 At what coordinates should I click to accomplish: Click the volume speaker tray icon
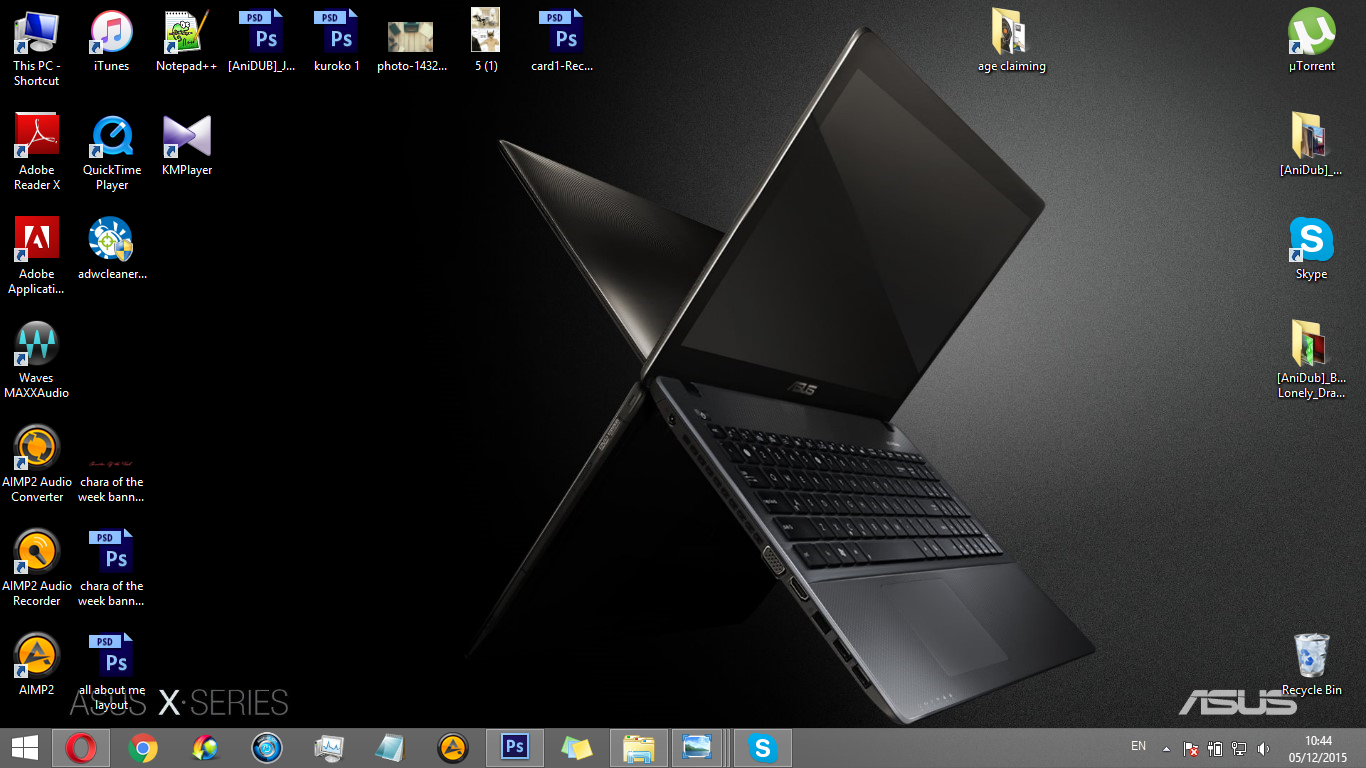coord(1263,748)
